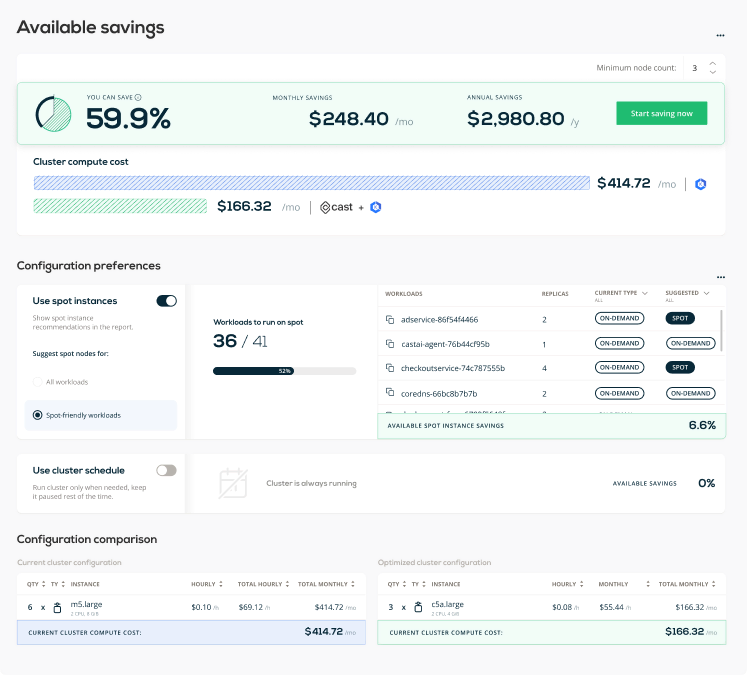Click the CAST logo beside $166.32
This screenshot has width=747, height=675.
(x=336, y=207)
